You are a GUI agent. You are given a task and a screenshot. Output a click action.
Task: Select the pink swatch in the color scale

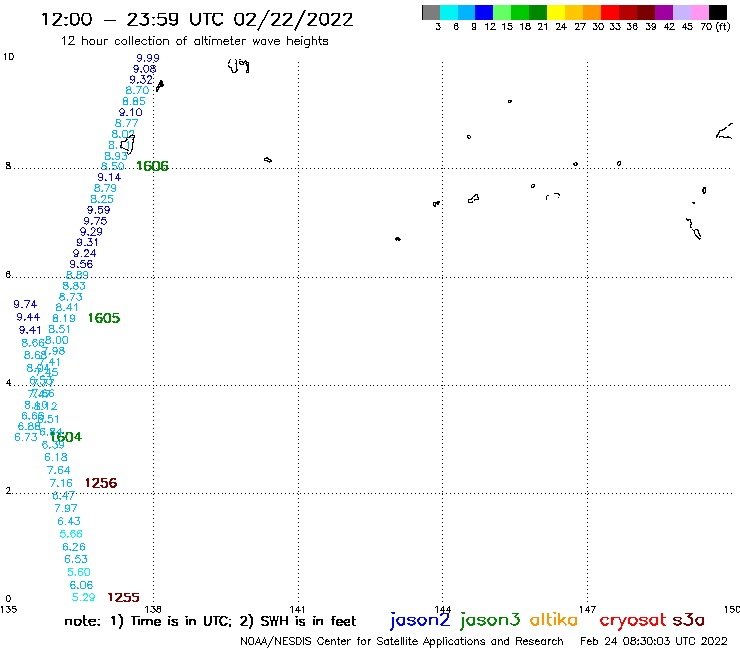(x=699, y=12)
